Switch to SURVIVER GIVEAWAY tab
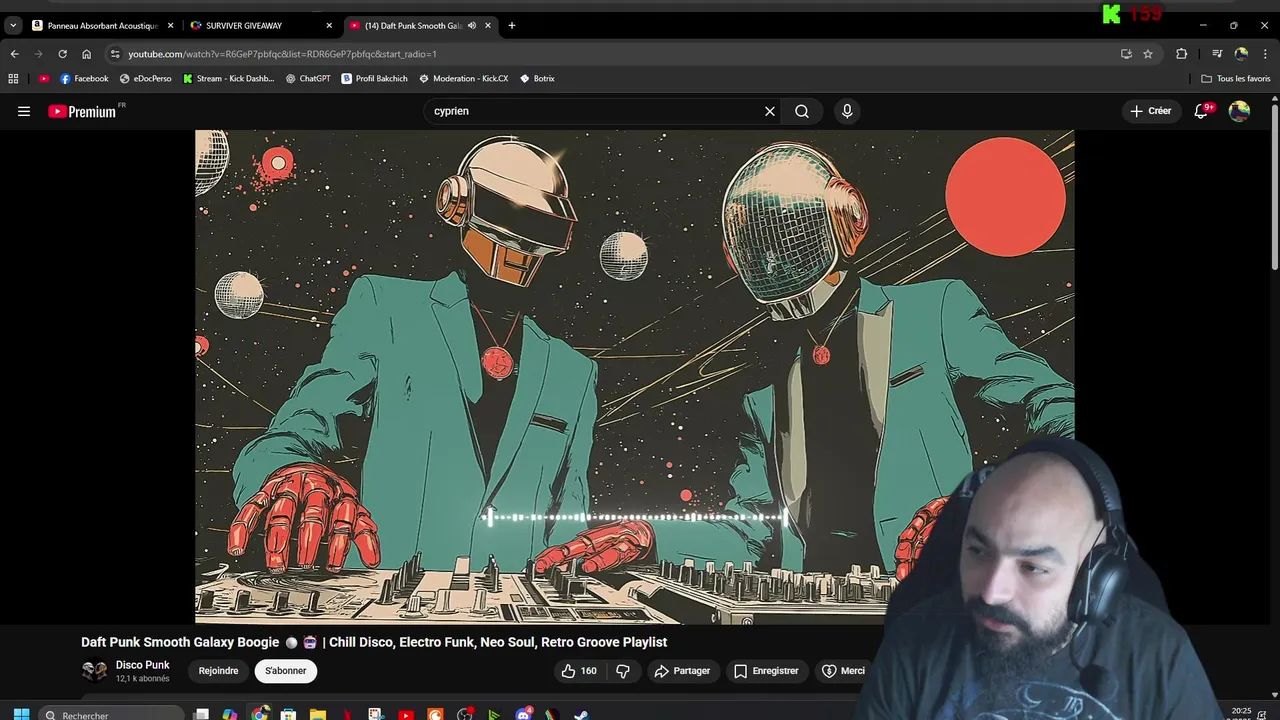This screenshot has height=720, width=1280. click(260, 25)
